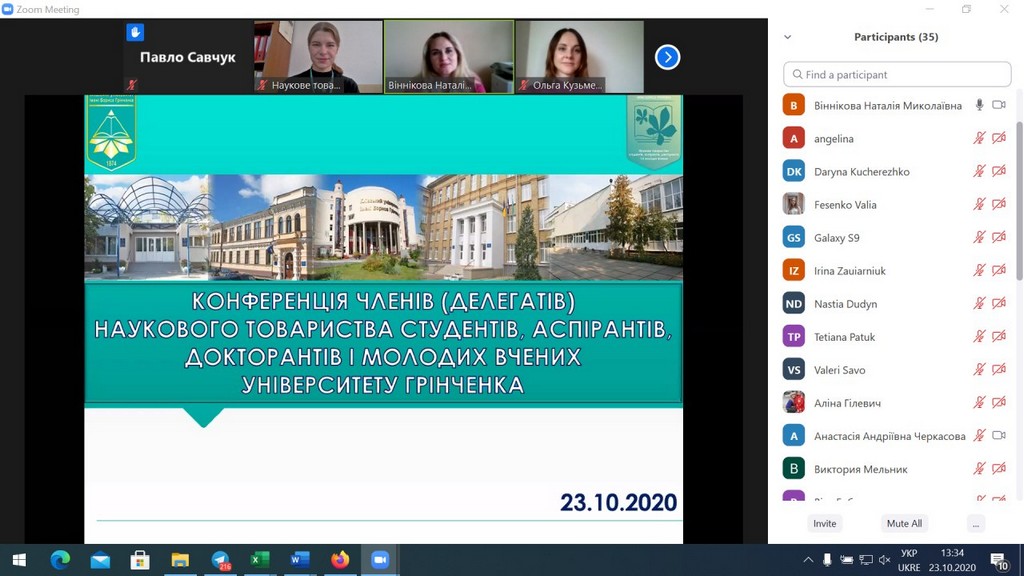Select Павло Савчук's video tile
The image size is (1024, 576).
185,57
